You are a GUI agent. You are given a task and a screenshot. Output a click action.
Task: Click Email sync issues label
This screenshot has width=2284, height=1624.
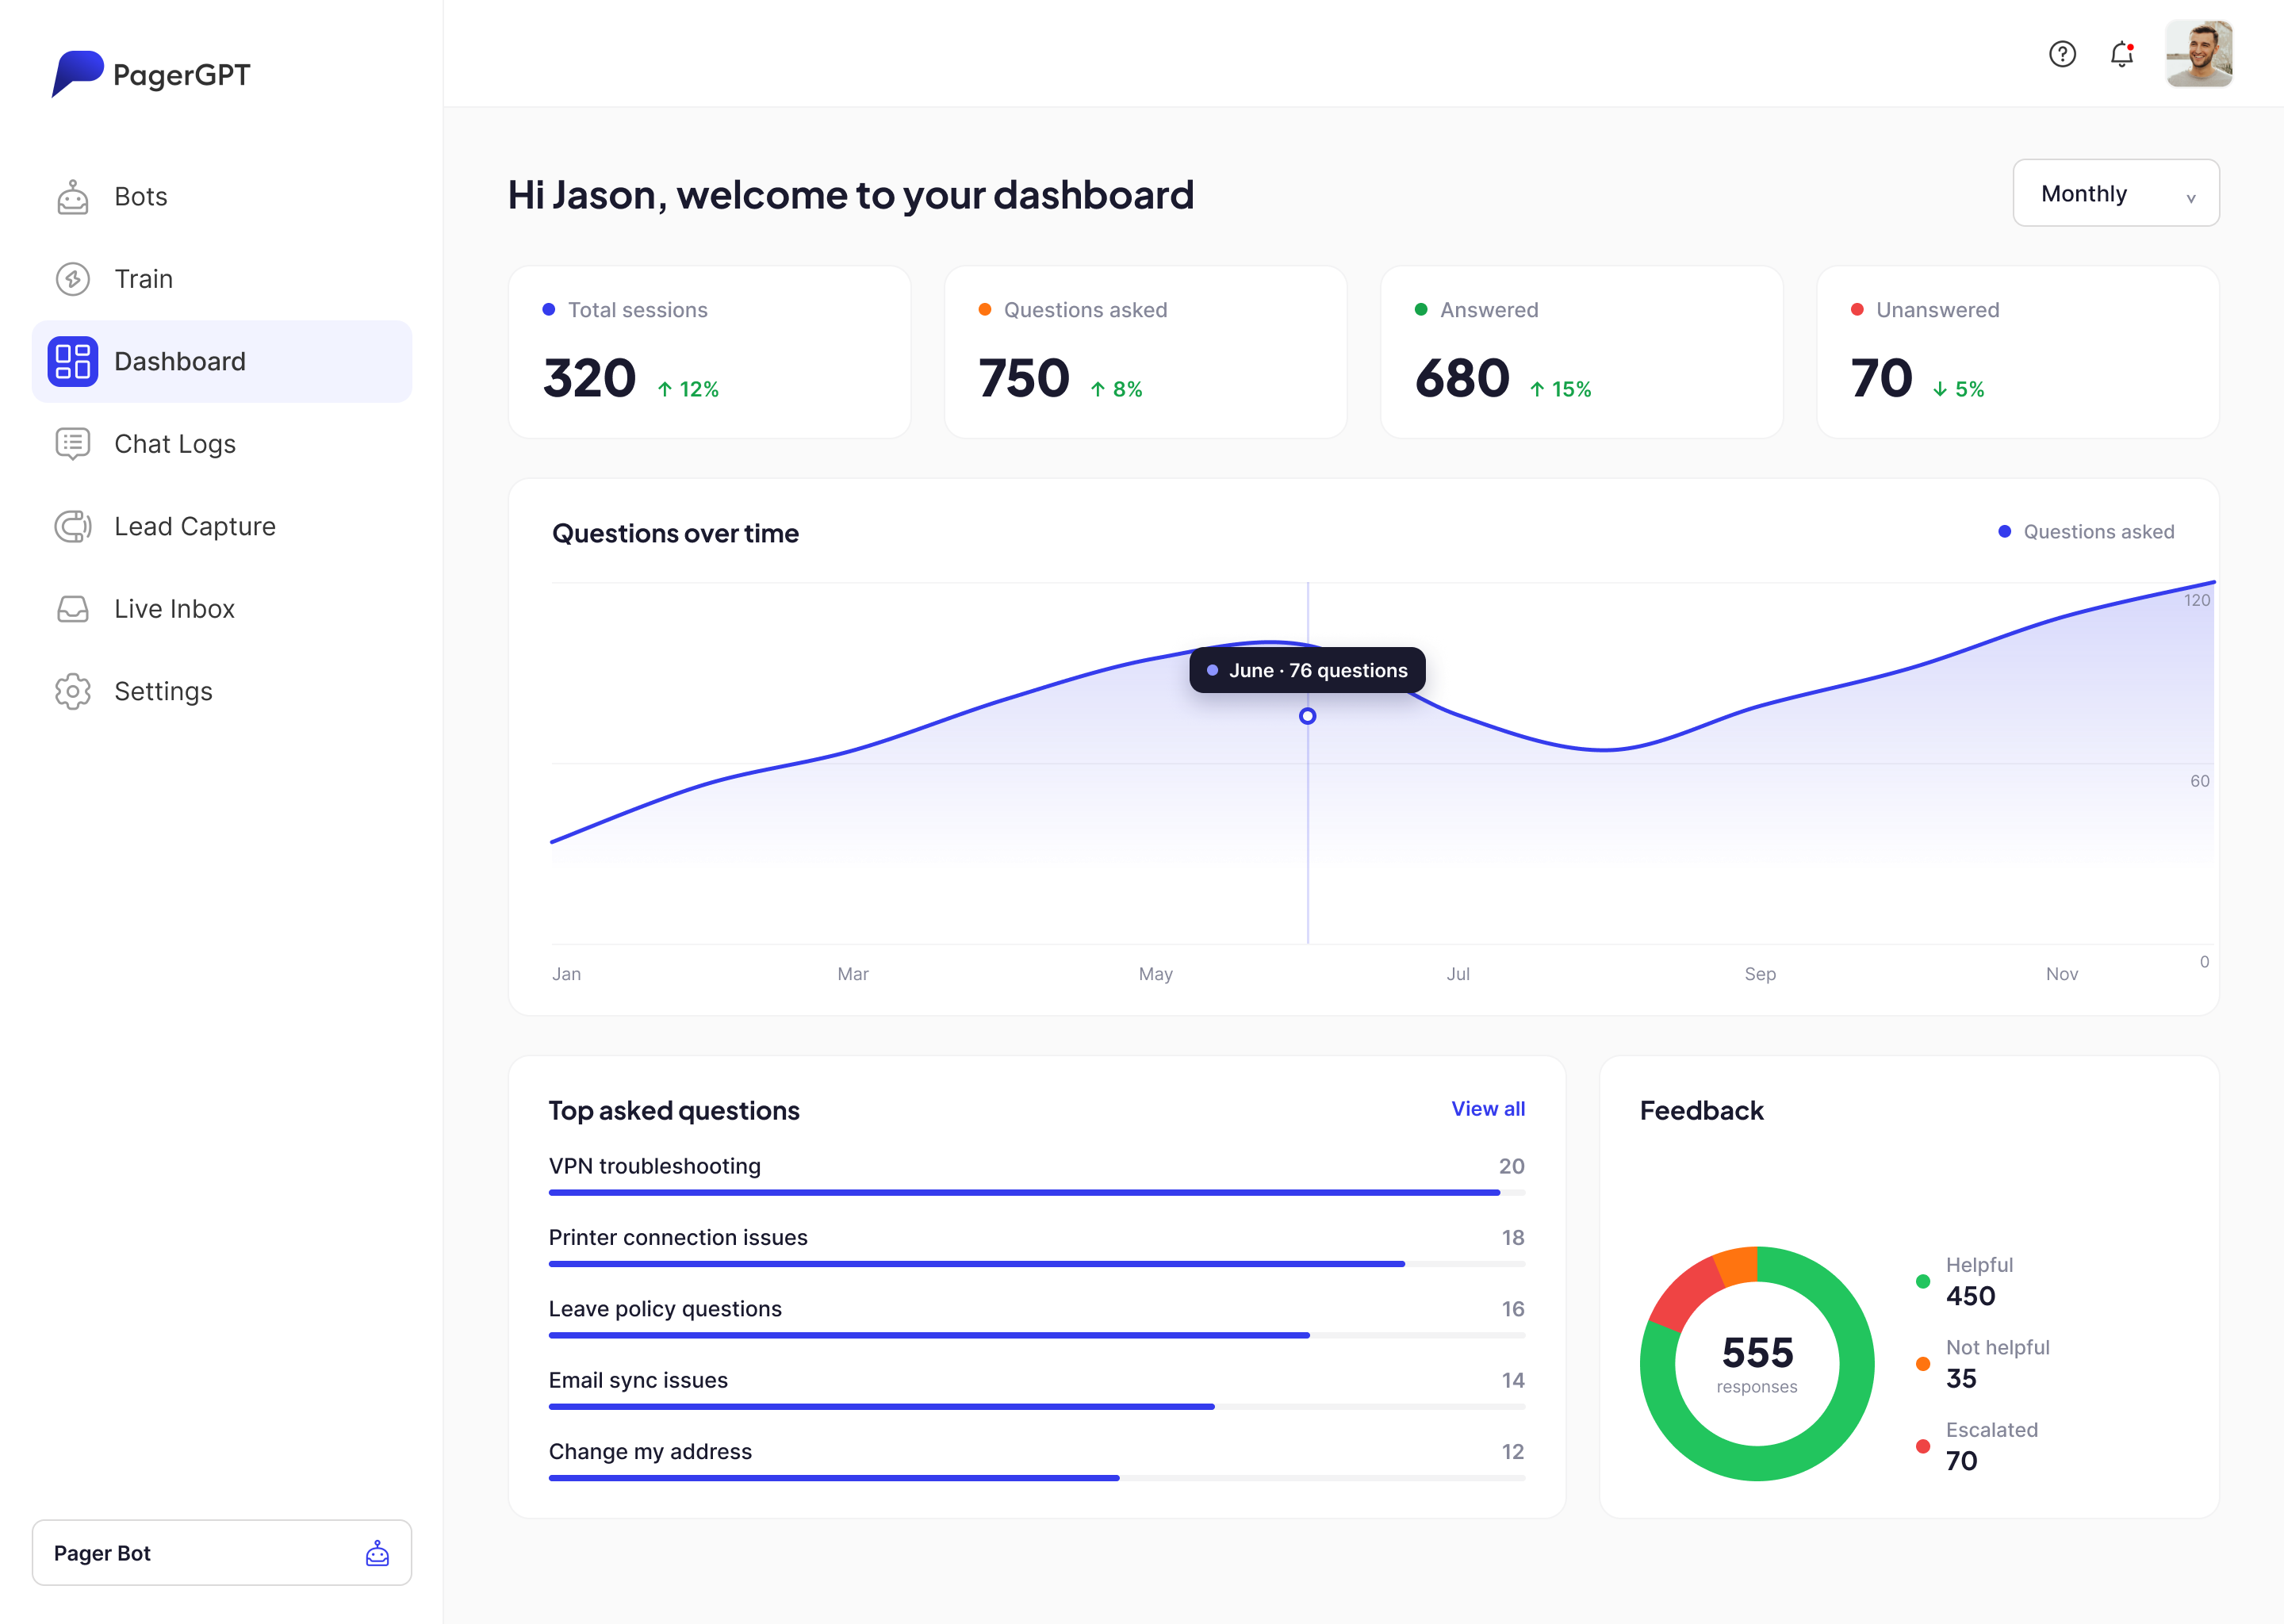pos(638,1380)
